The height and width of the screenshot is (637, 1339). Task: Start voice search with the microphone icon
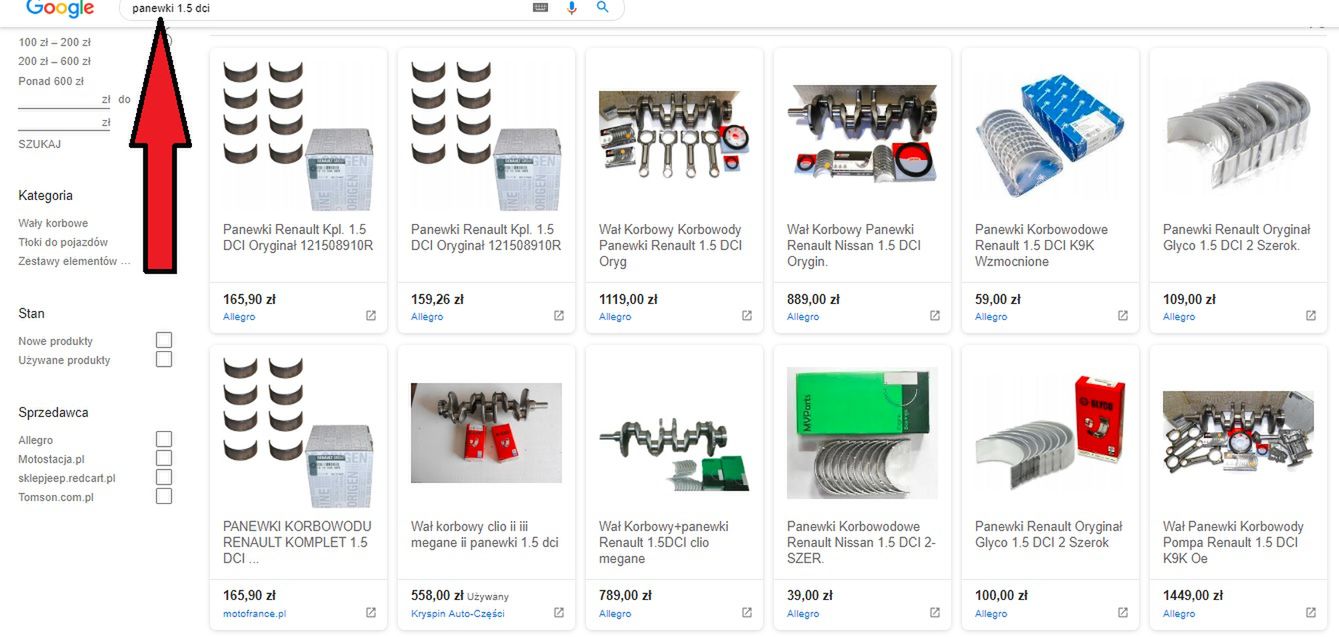572,7
